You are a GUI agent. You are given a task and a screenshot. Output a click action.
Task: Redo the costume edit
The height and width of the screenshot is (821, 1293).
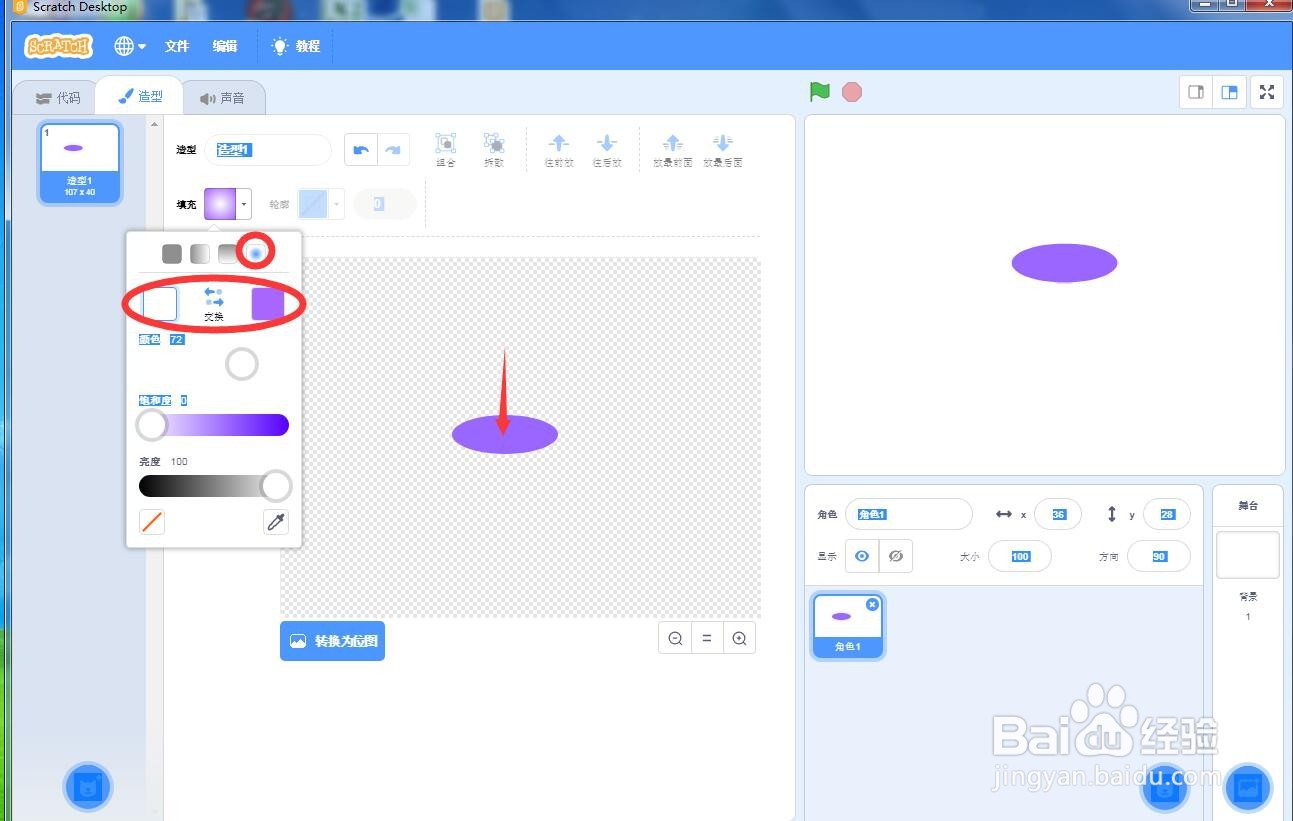pyautogui.click(x=393, y=150)
